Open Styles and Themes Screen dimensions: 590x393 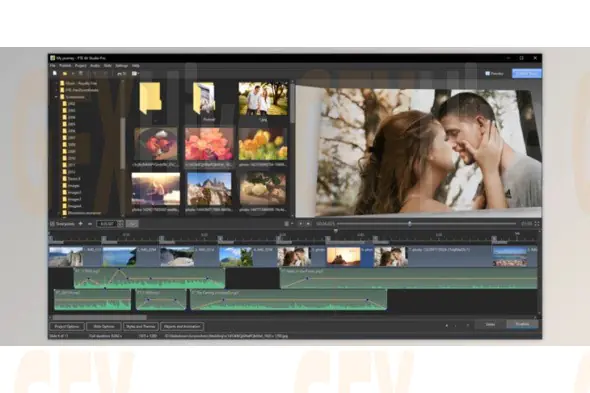[141, 326]
